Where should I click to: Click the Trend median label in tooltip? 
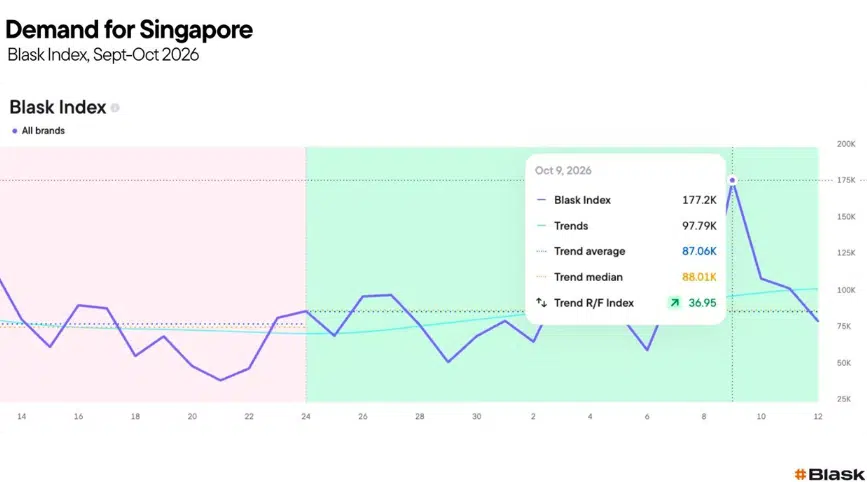[x=588, y=277]
